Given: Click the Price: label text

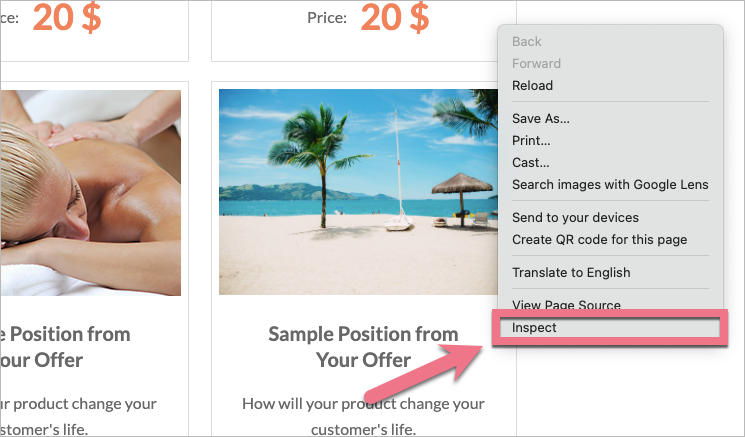Looking at the screenshot, I should [x=327, y=18].
